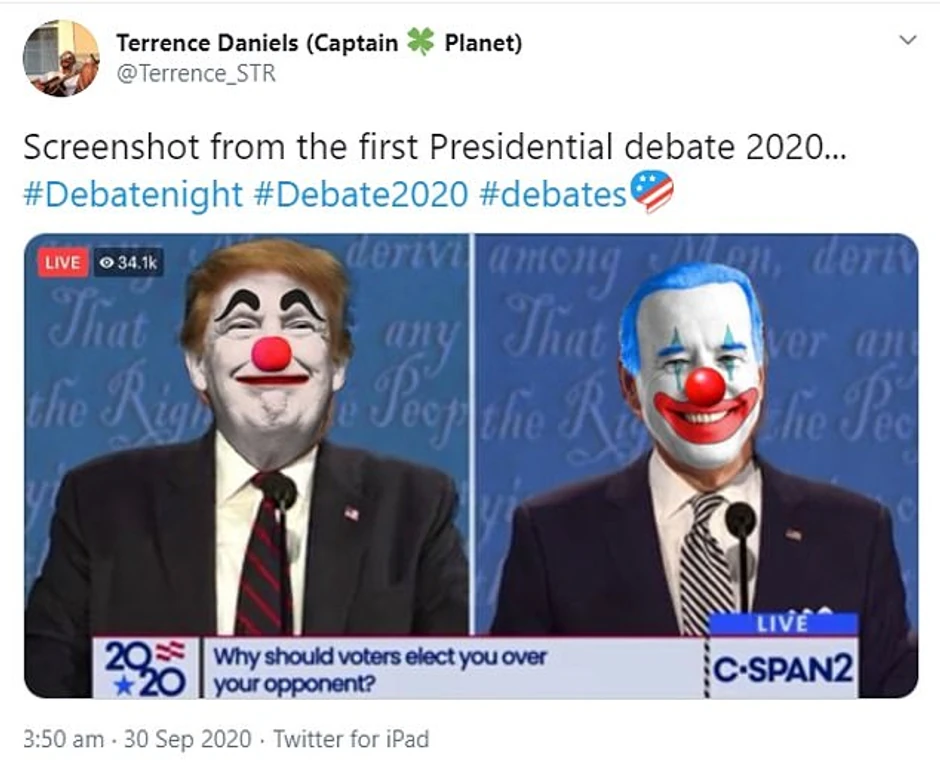Click the 2020 election logo in banner

145,667
